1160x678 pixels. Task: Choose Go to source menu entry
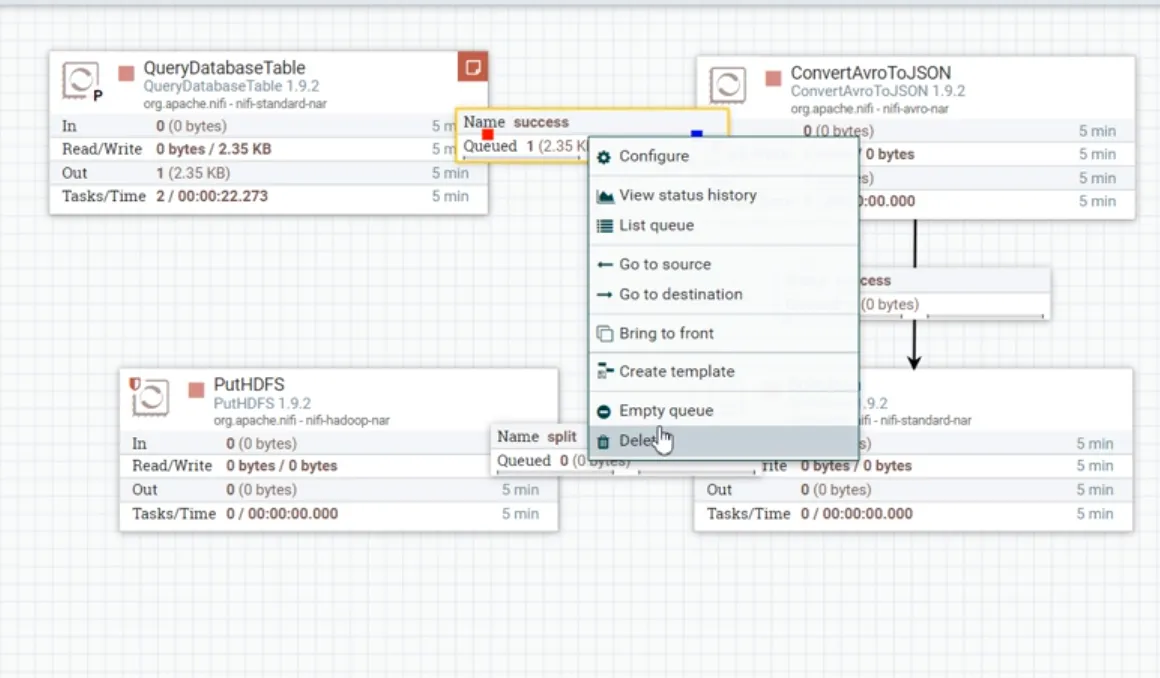coord(724,264)
